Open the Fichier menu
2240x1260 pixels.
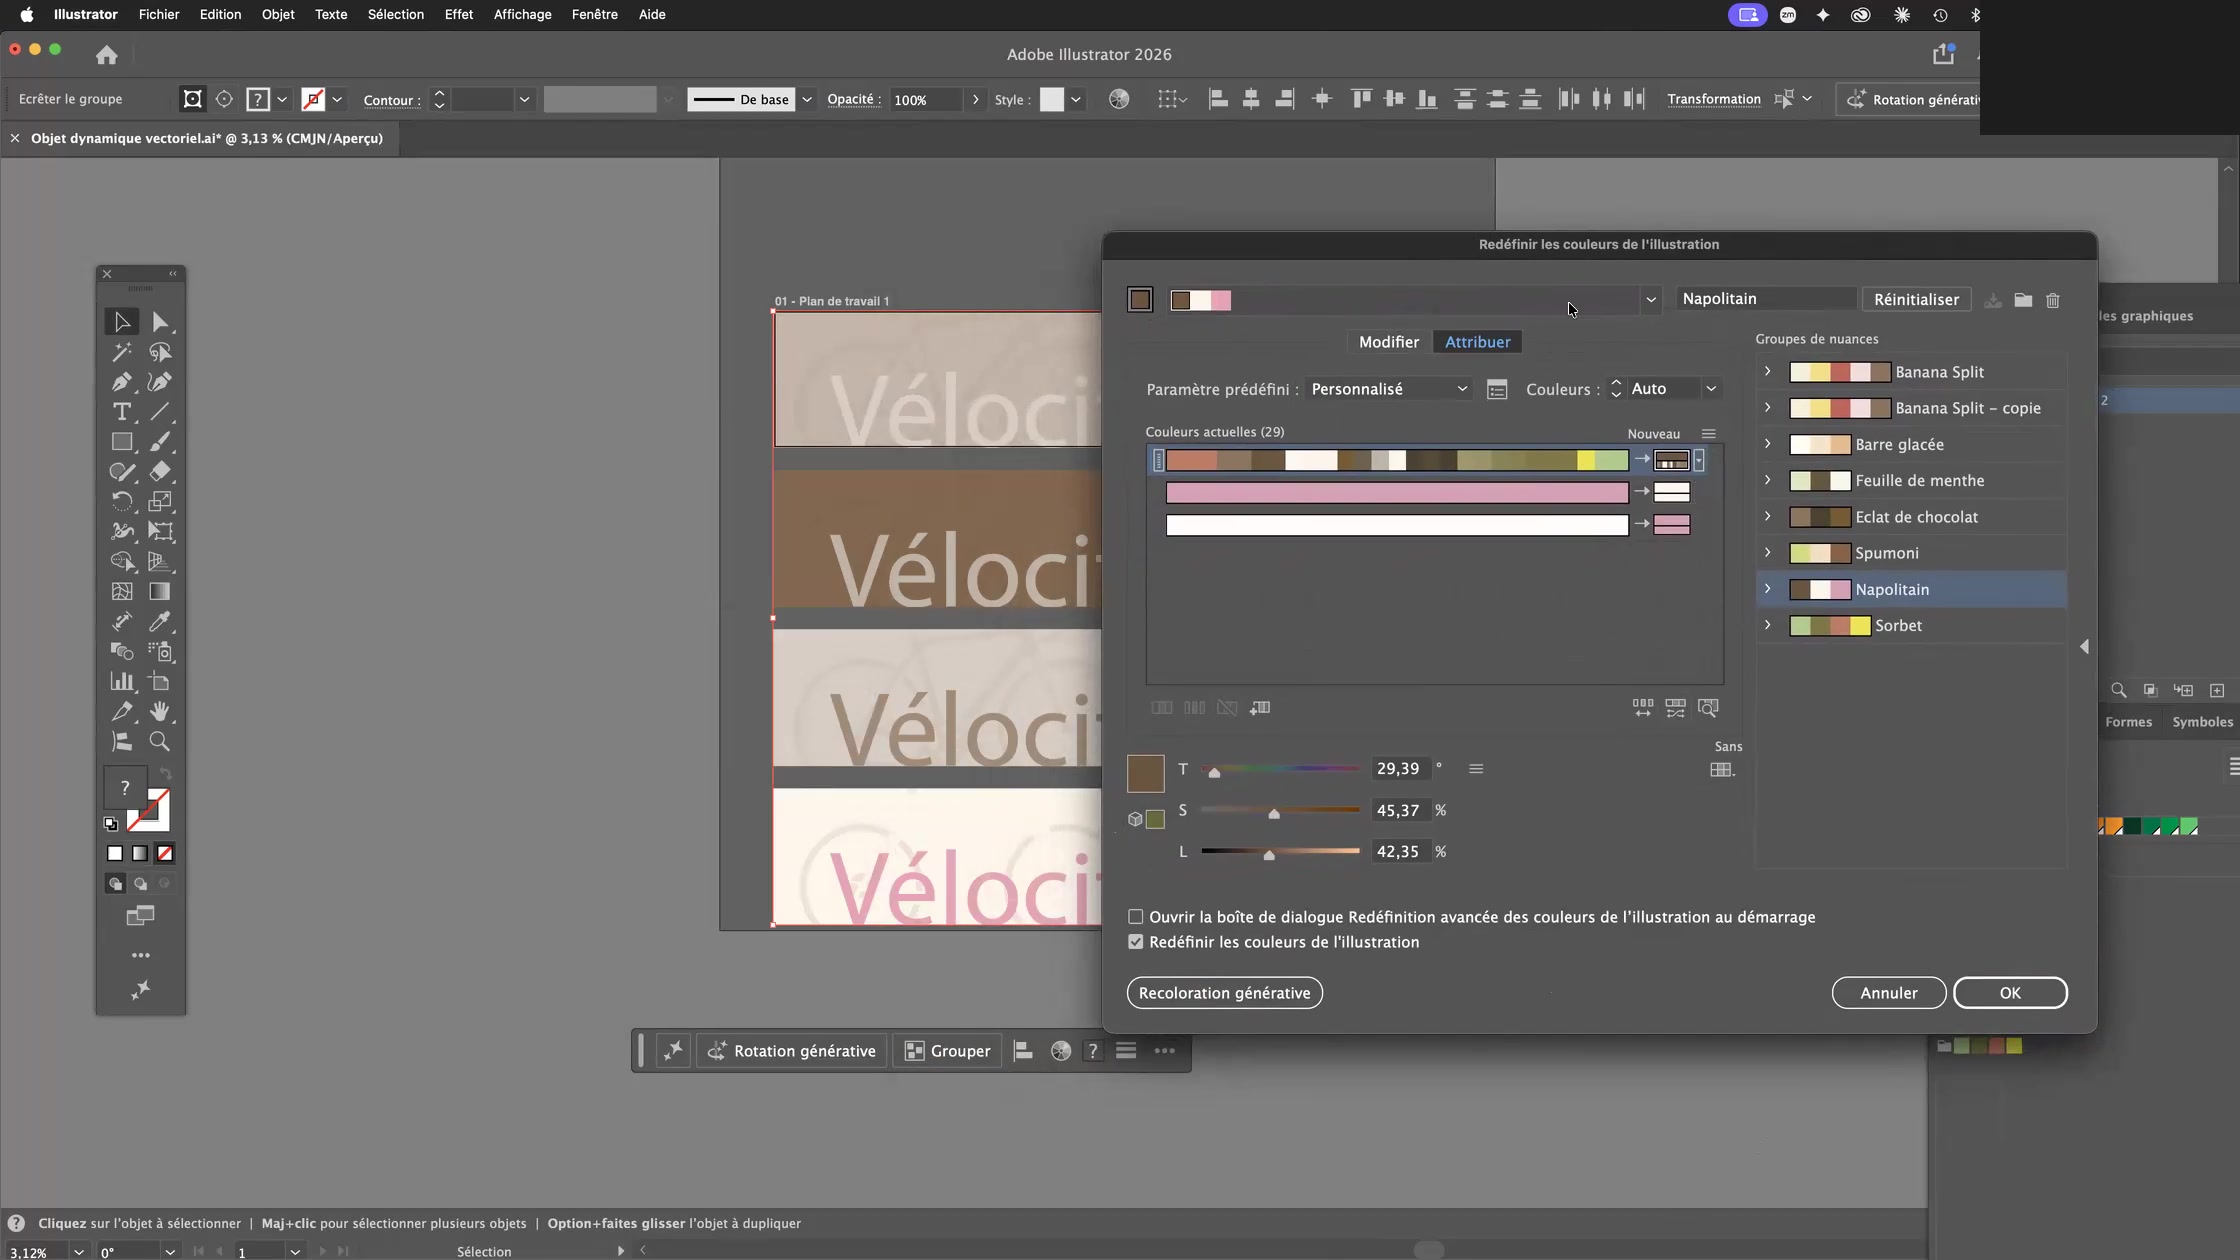pyautogui.click(x=159, y=14)
